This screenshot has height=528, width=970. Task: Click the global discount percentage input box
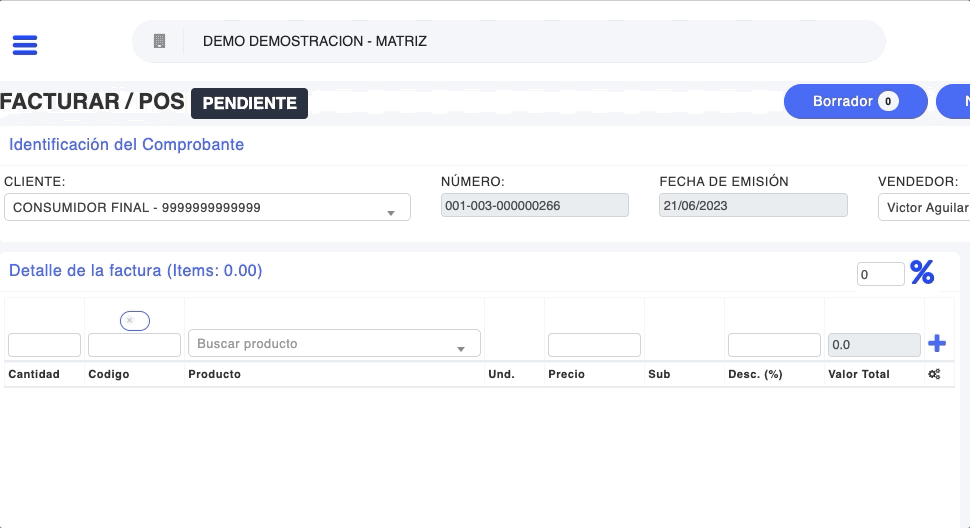pos(880,273)
